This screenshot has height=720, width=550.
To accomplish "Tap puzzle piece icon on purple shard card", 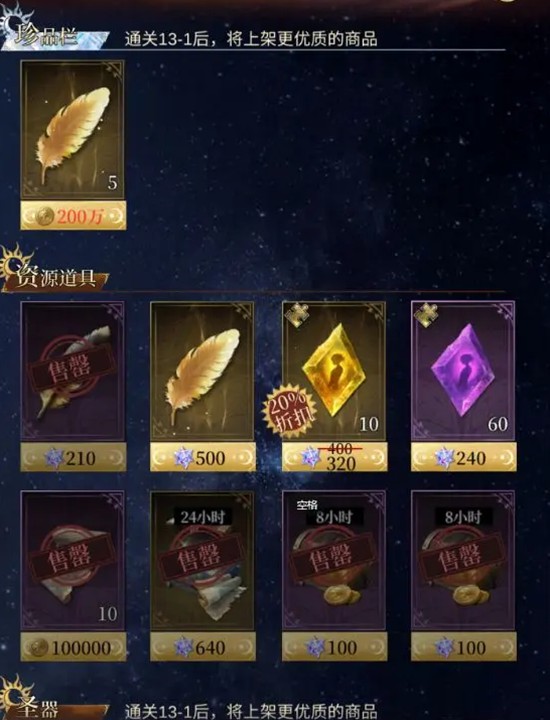I will [426, 314].
